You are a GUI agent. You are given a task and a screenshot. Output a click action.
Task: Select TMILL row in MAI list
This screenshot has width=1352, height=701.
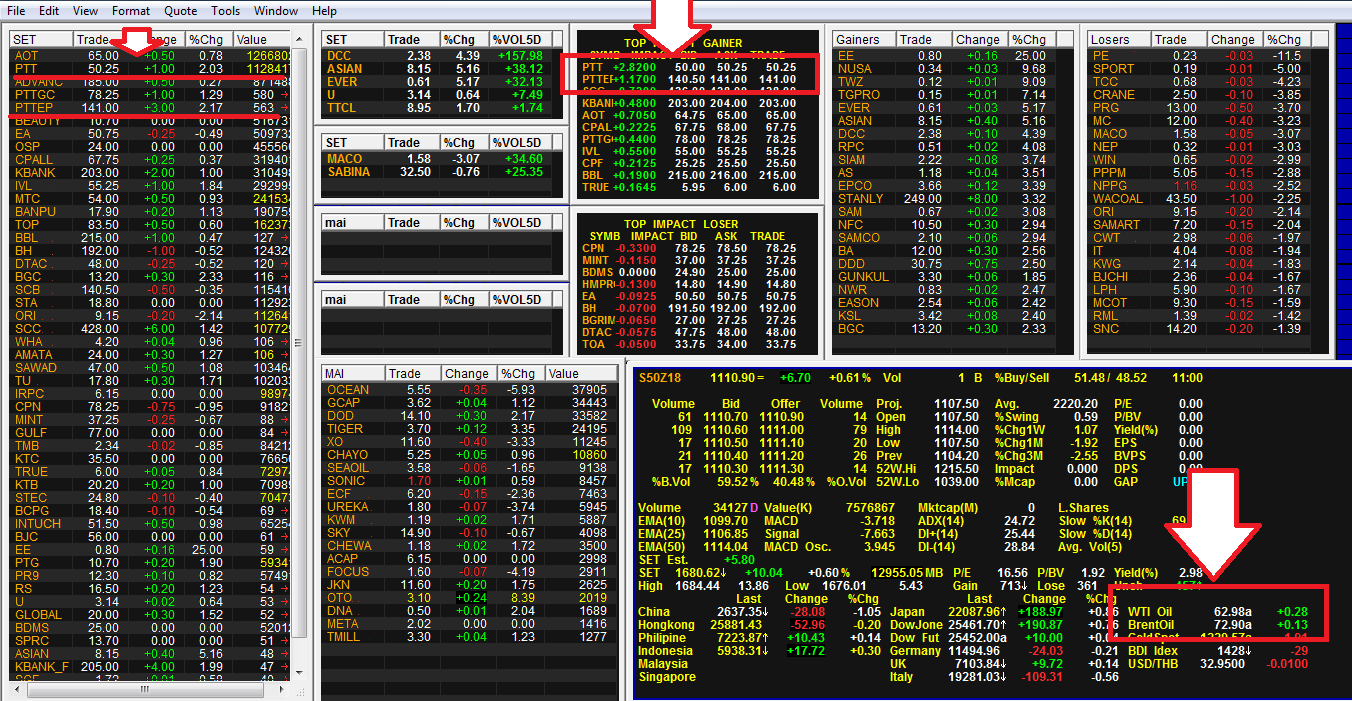(x=468, y=636)
